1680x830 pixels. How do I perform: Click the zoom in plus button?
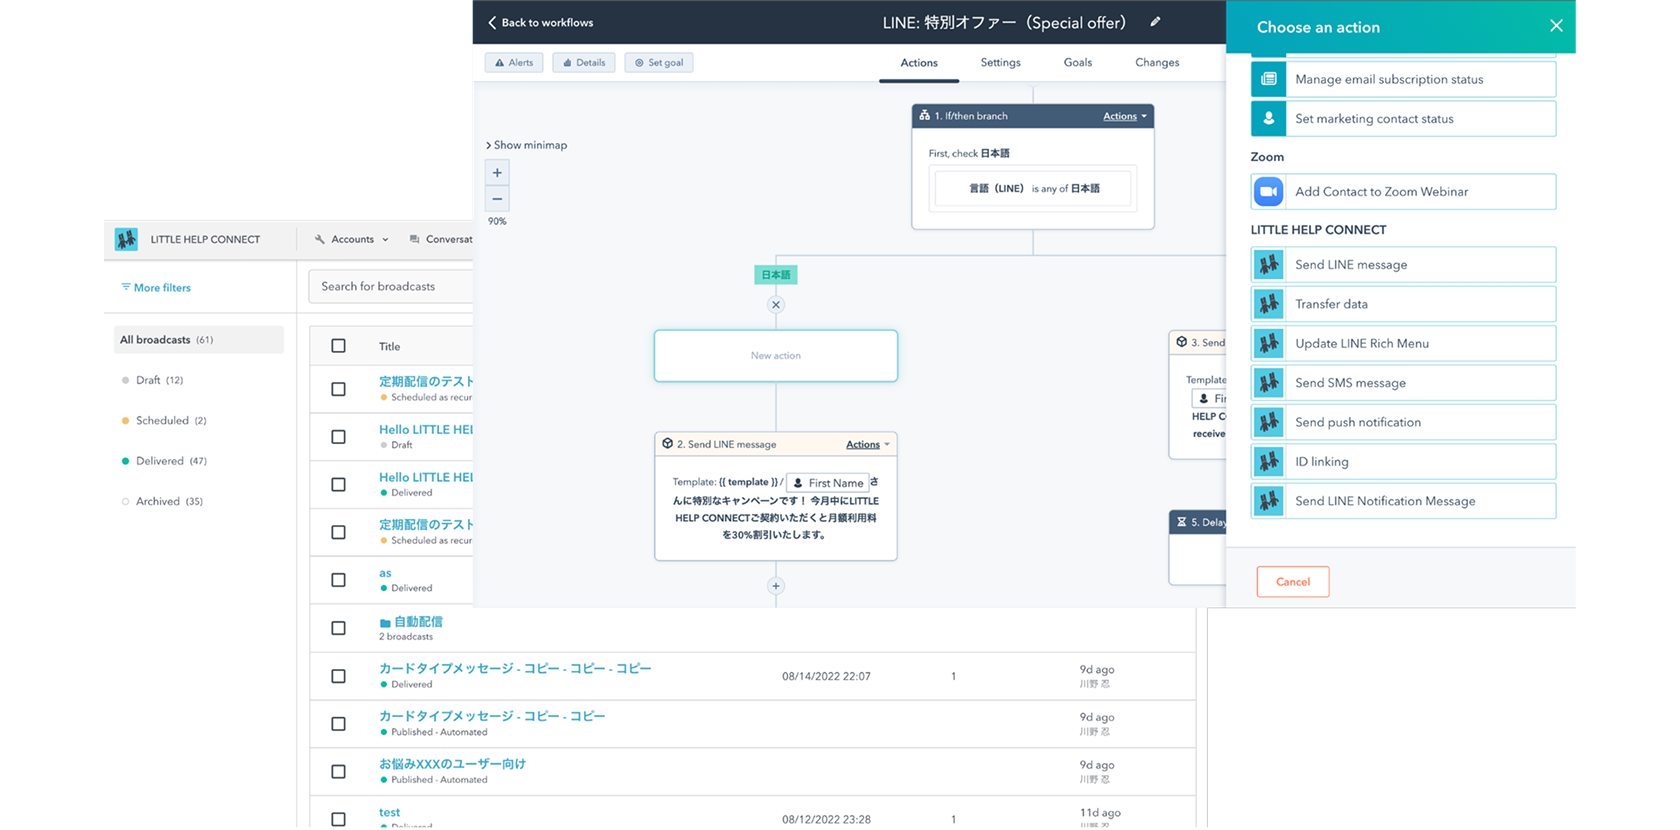497,173
